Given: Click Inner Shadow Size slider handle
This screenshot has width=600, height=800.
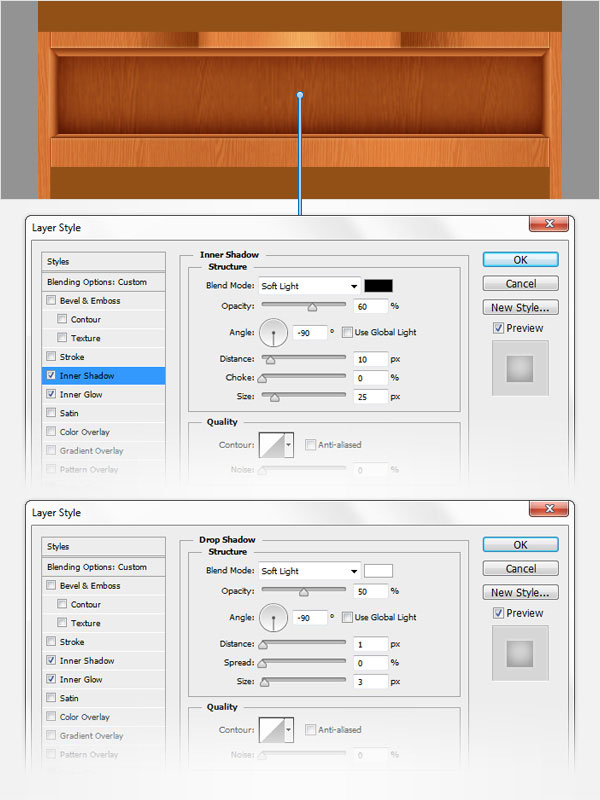Looking at the screenshot, I should pos(274,398).
